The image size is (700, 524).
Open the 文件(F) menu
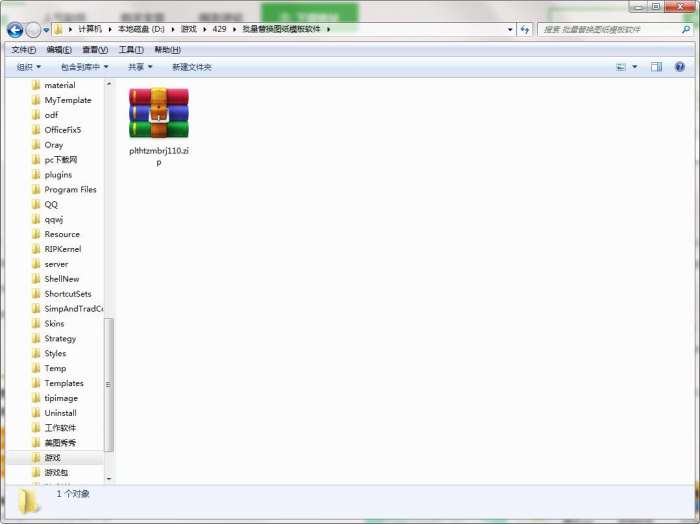(x=23, y=50)
